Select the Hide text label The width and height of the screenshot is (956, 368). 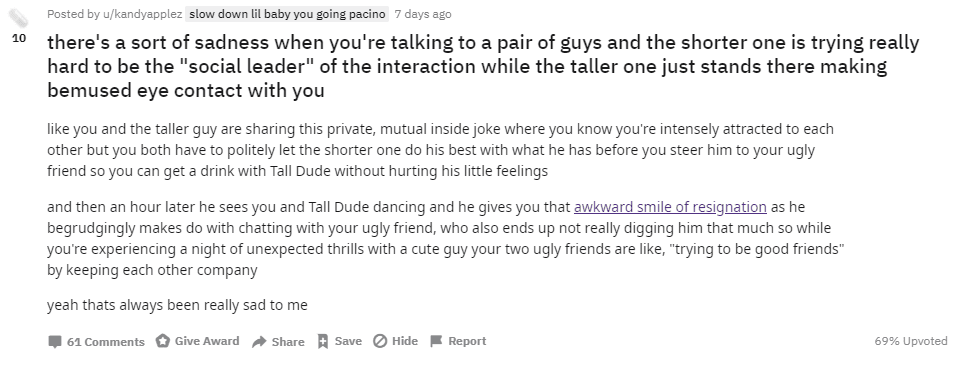405,341
